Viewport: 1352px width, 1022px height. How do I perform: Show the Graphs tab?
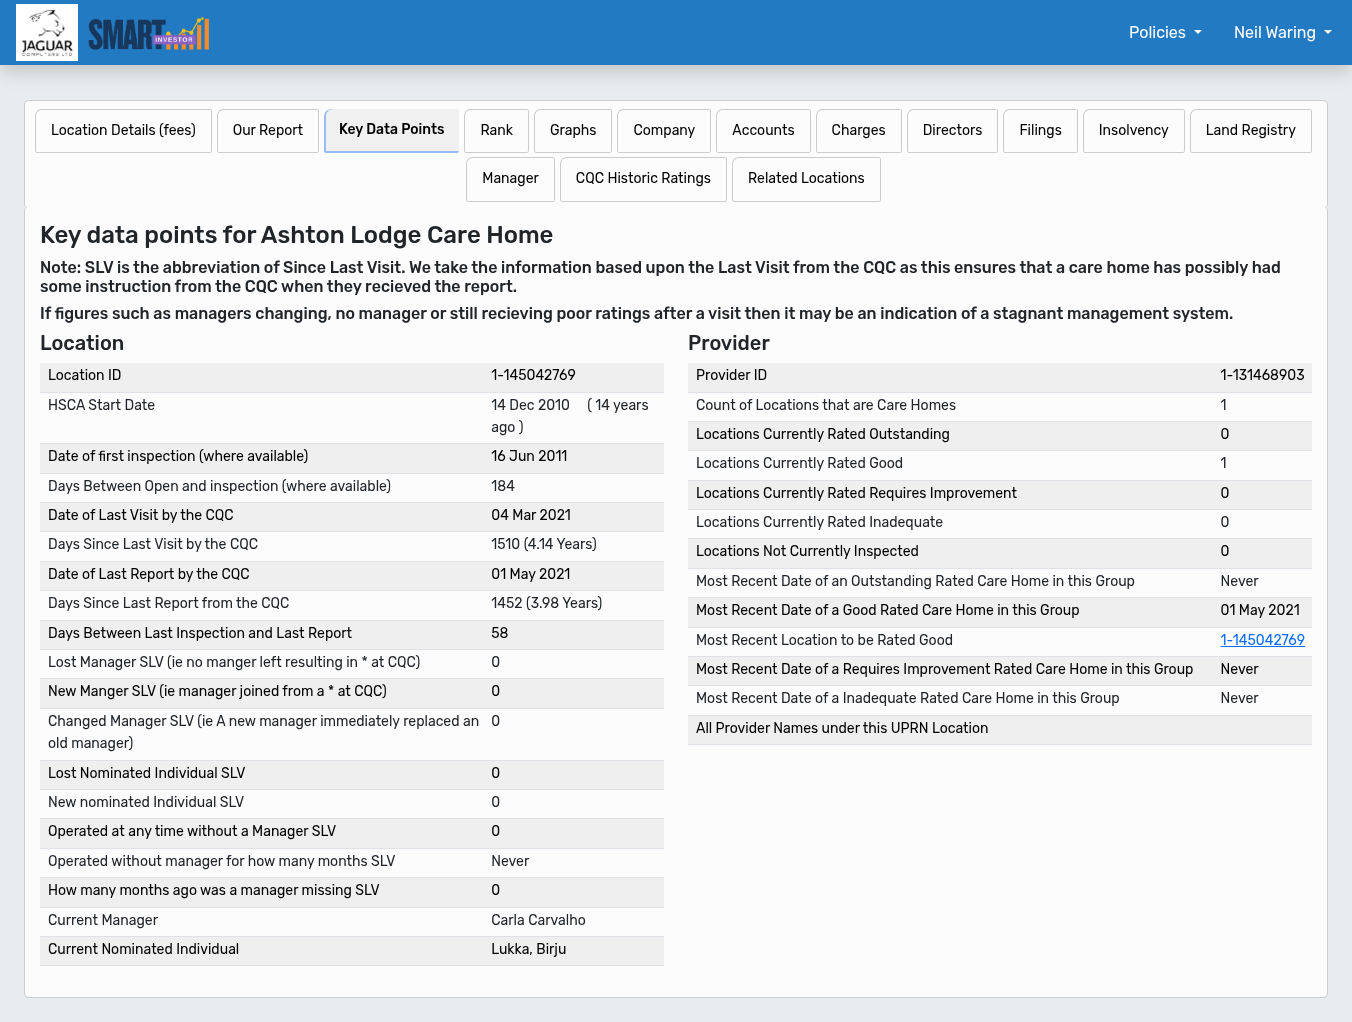(573, 131)
